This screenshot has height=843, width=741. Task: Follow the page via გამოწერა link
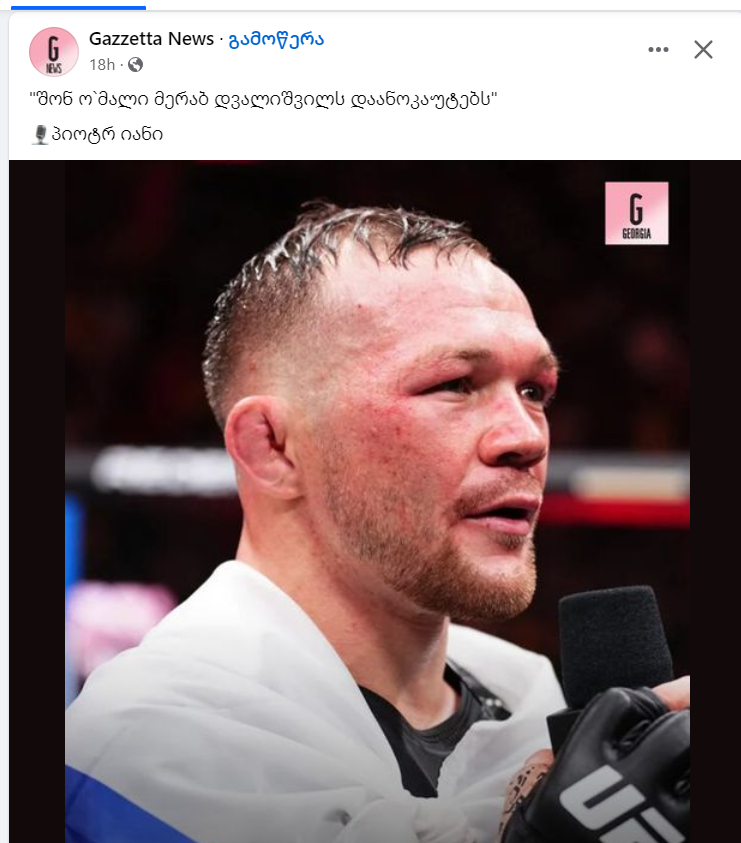(x=276, y=39)
